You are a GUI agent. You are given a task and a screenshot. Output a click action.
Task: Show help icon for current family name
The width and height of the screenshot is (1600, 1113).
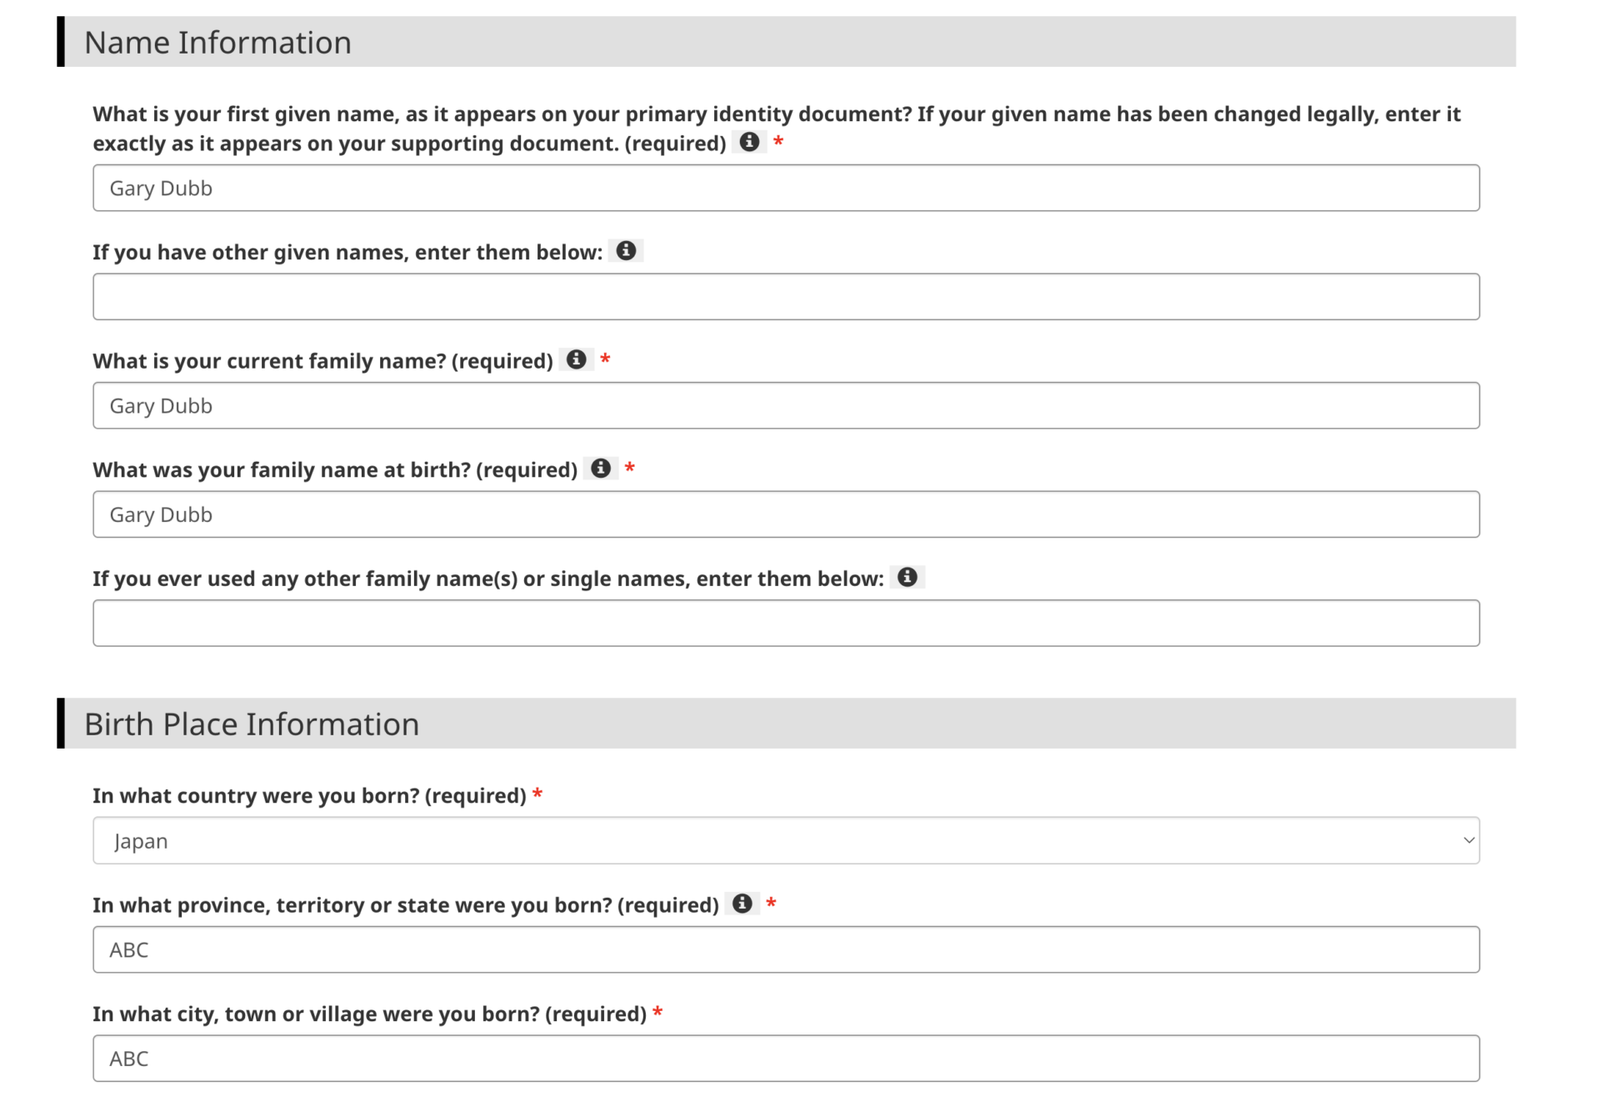[x=576, y=360]
